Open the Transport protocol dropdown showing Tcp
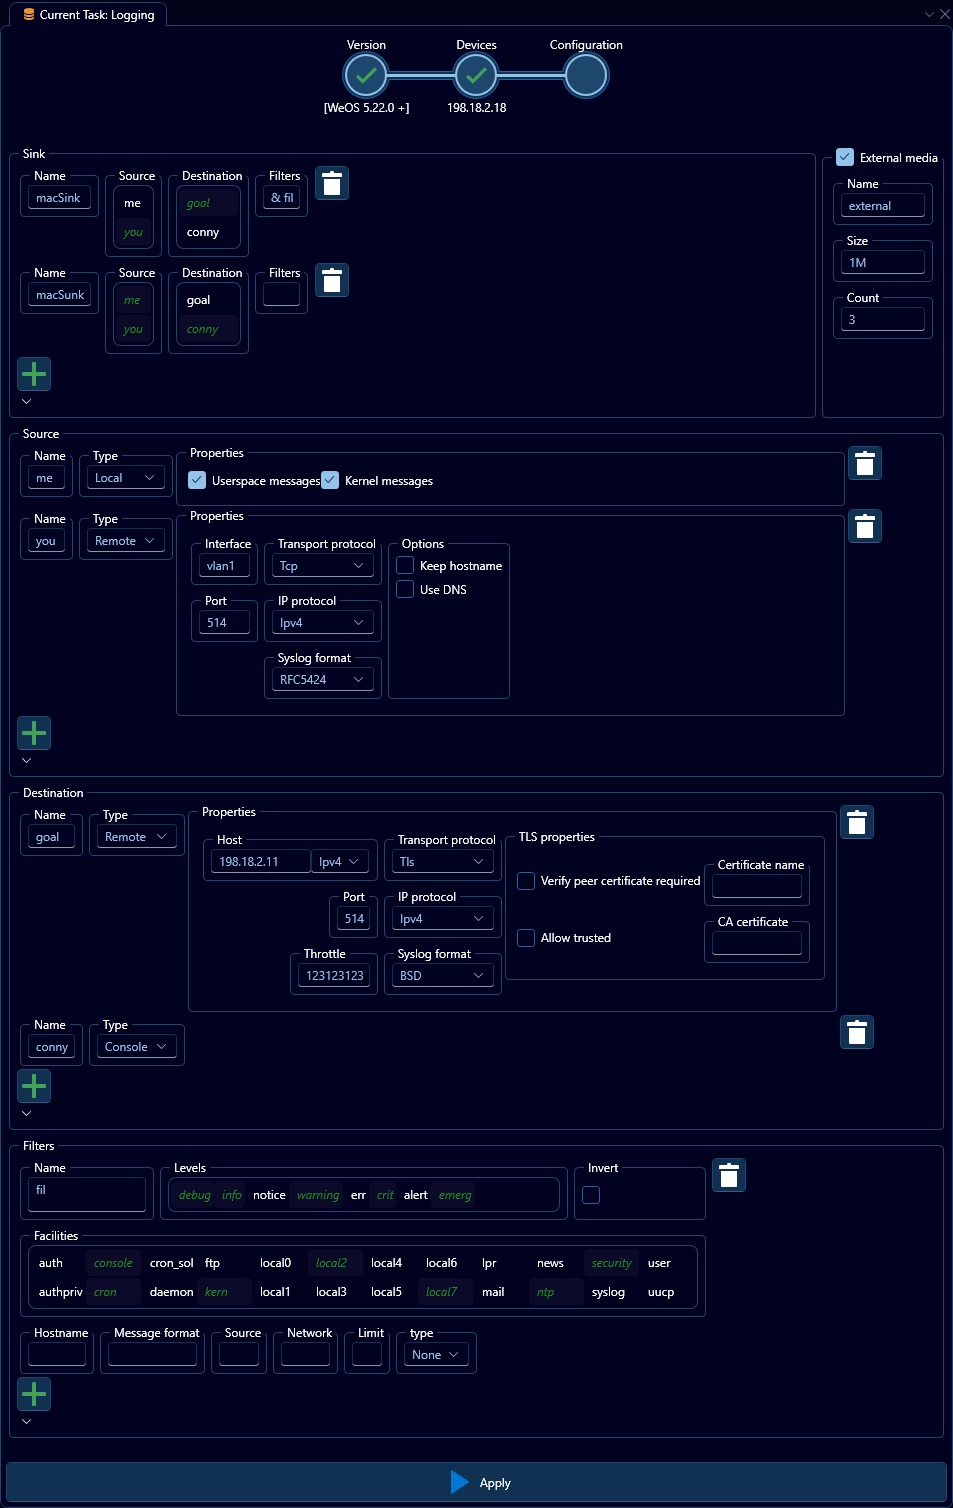The image size is (953, 1508). [x=321, y=565]
